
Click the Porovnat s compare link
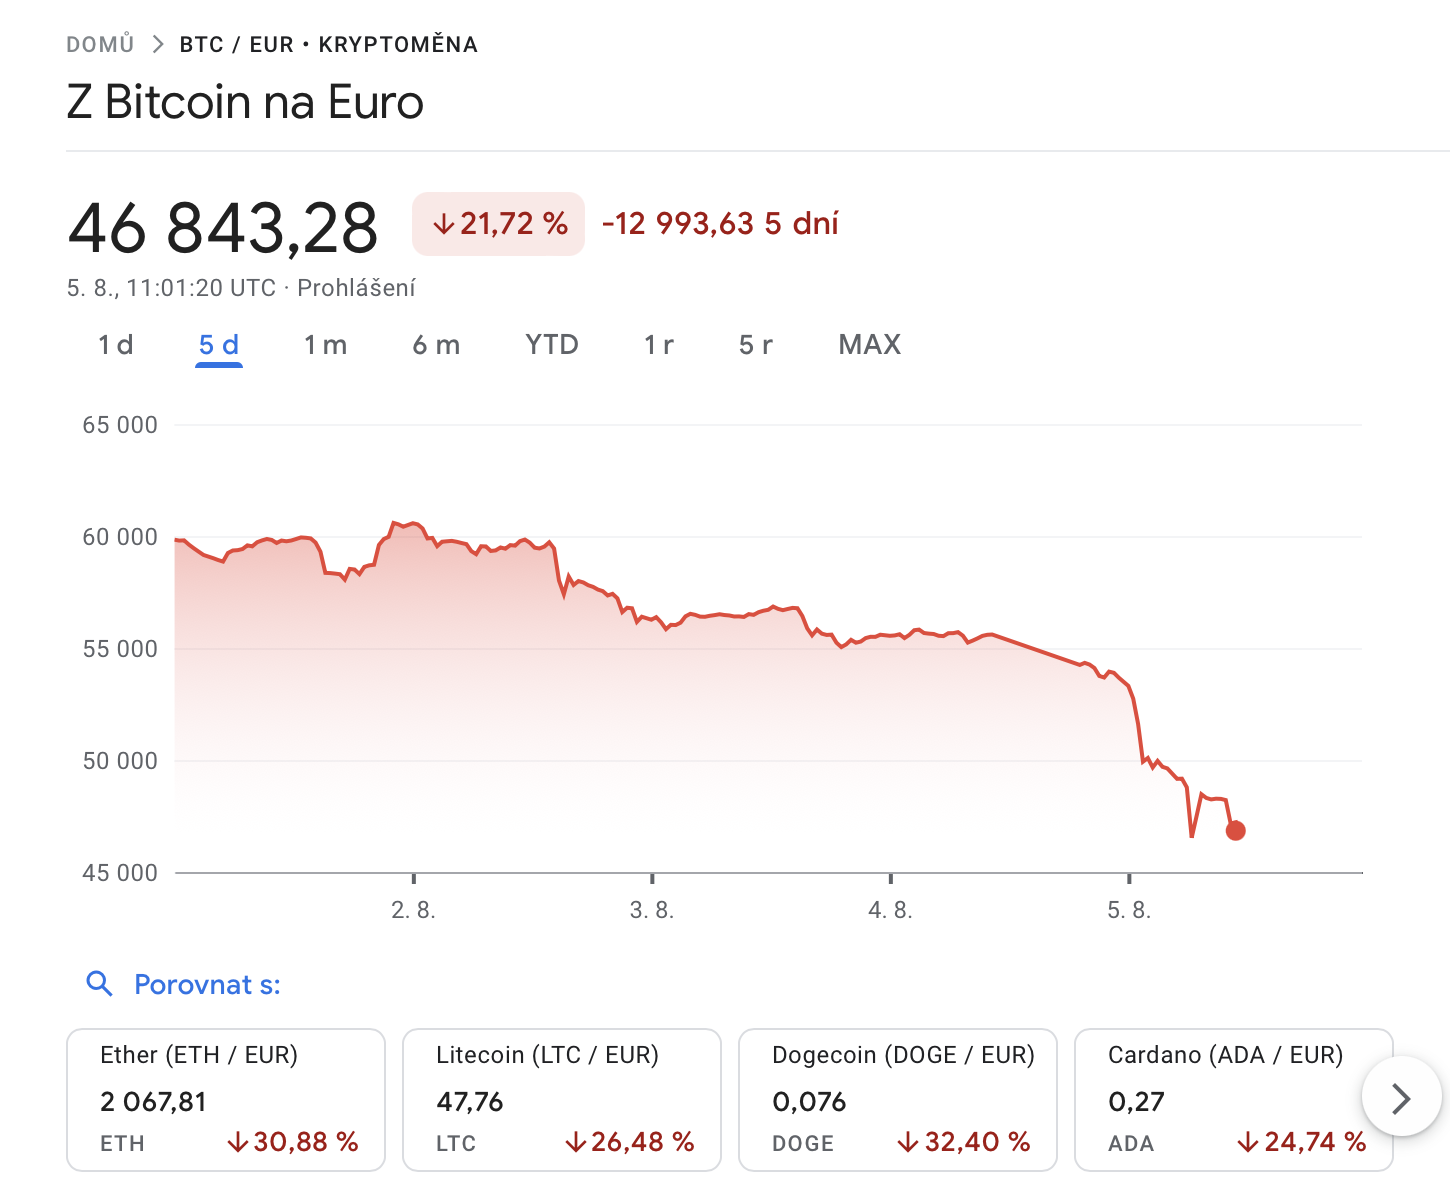(x=207, y=985)
